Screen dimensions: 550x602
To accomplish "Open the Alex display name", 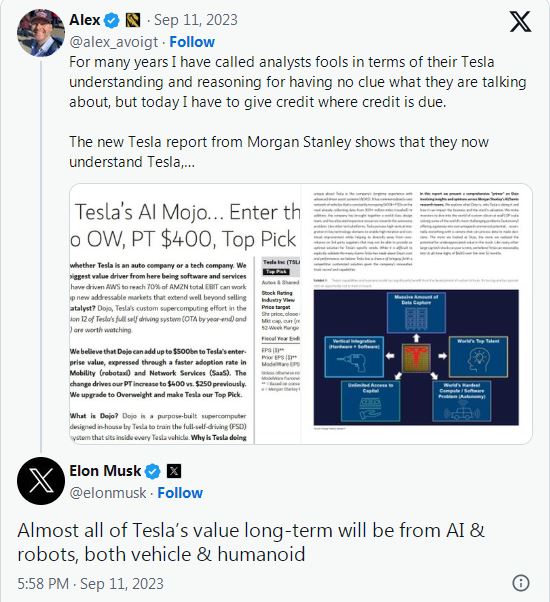I will click(x=85, y=20).
